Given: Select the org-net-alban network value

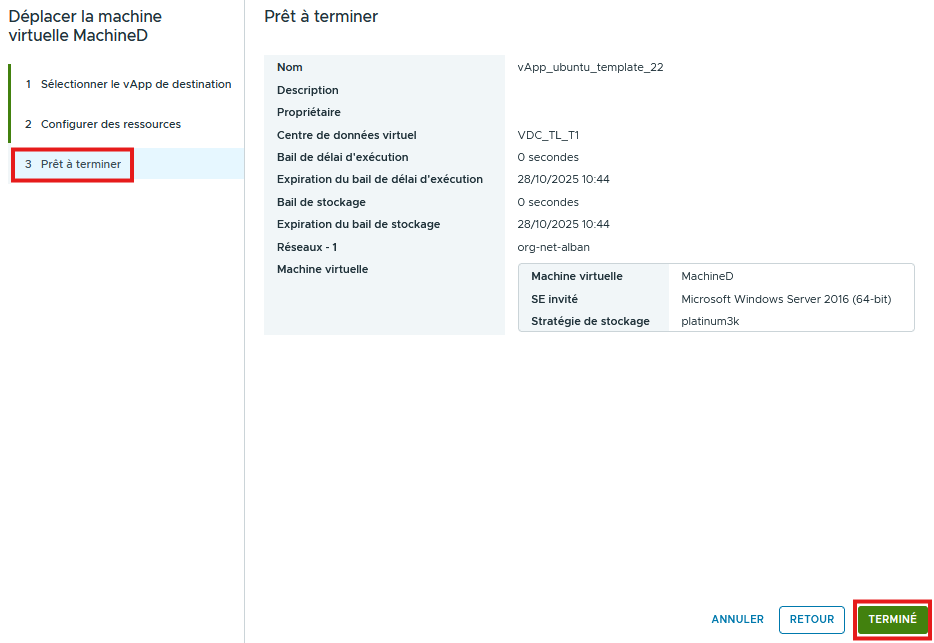Looking at the screenshot, I should (x=560, y=247).
